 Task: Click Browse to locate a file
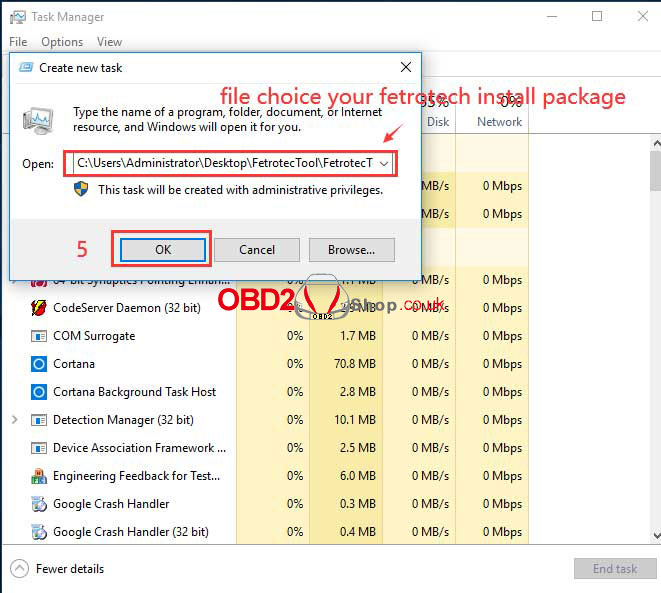(351, 249)
